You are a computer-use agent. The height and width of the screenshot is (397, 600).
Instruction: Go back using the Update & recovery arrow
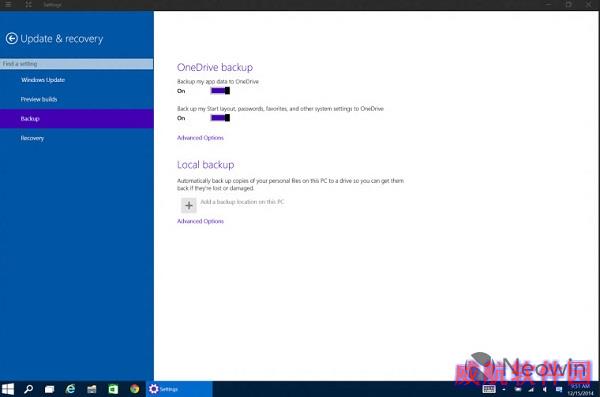11,38
